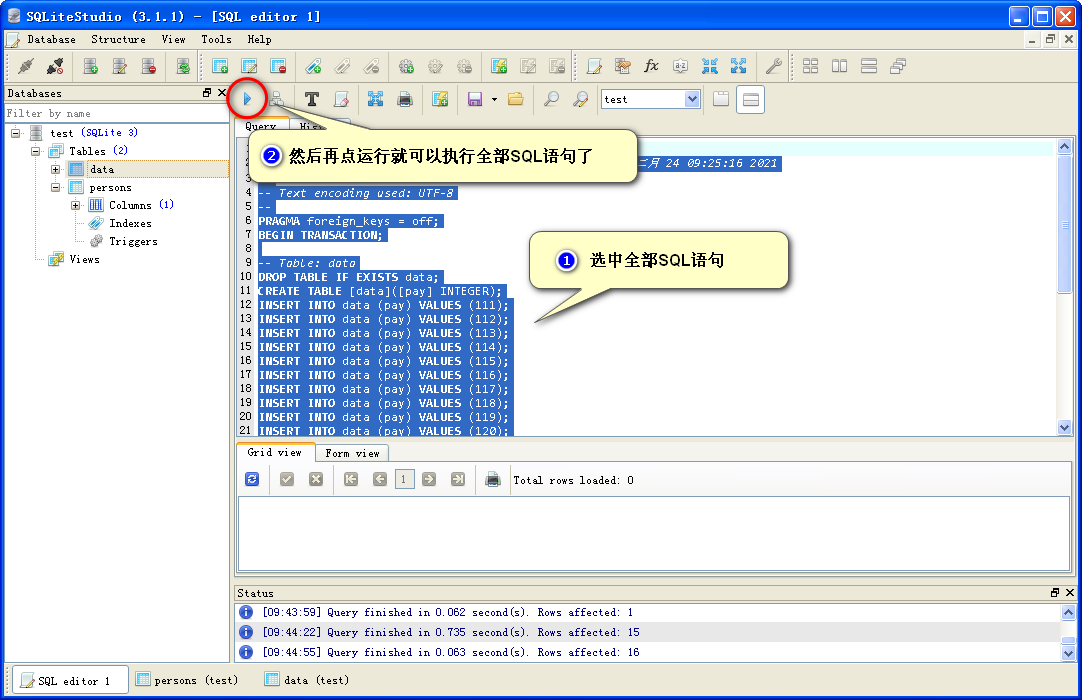Click the Connect to database plug icon

26,66
